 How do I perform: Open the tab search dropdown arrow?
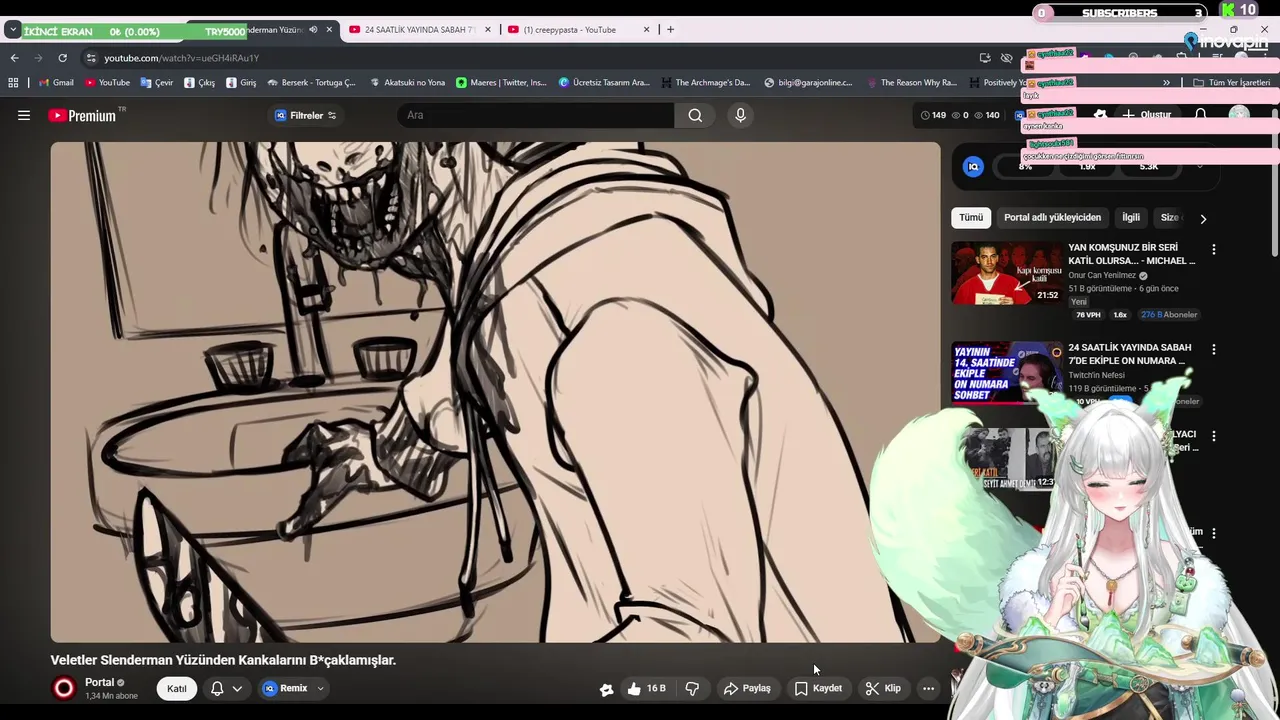click(x=12, y=30)
